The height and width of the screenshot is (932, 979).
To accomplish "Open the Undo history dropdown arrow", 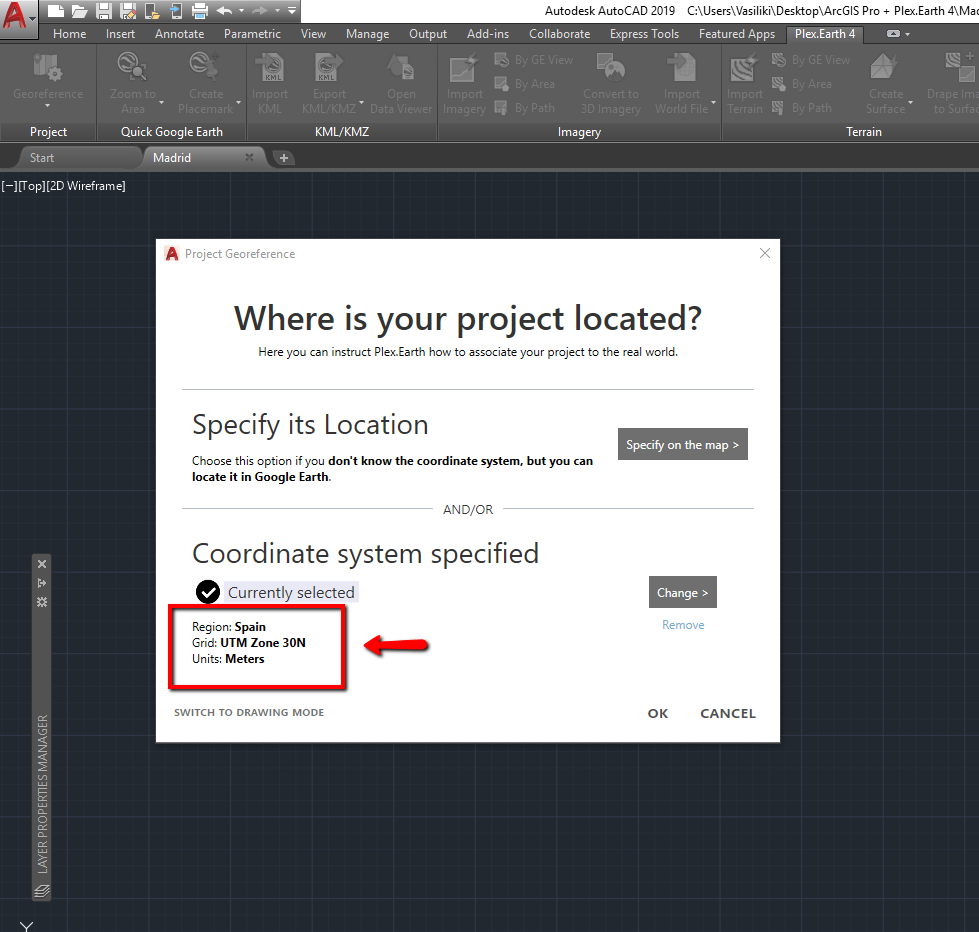I will (242, 11).
